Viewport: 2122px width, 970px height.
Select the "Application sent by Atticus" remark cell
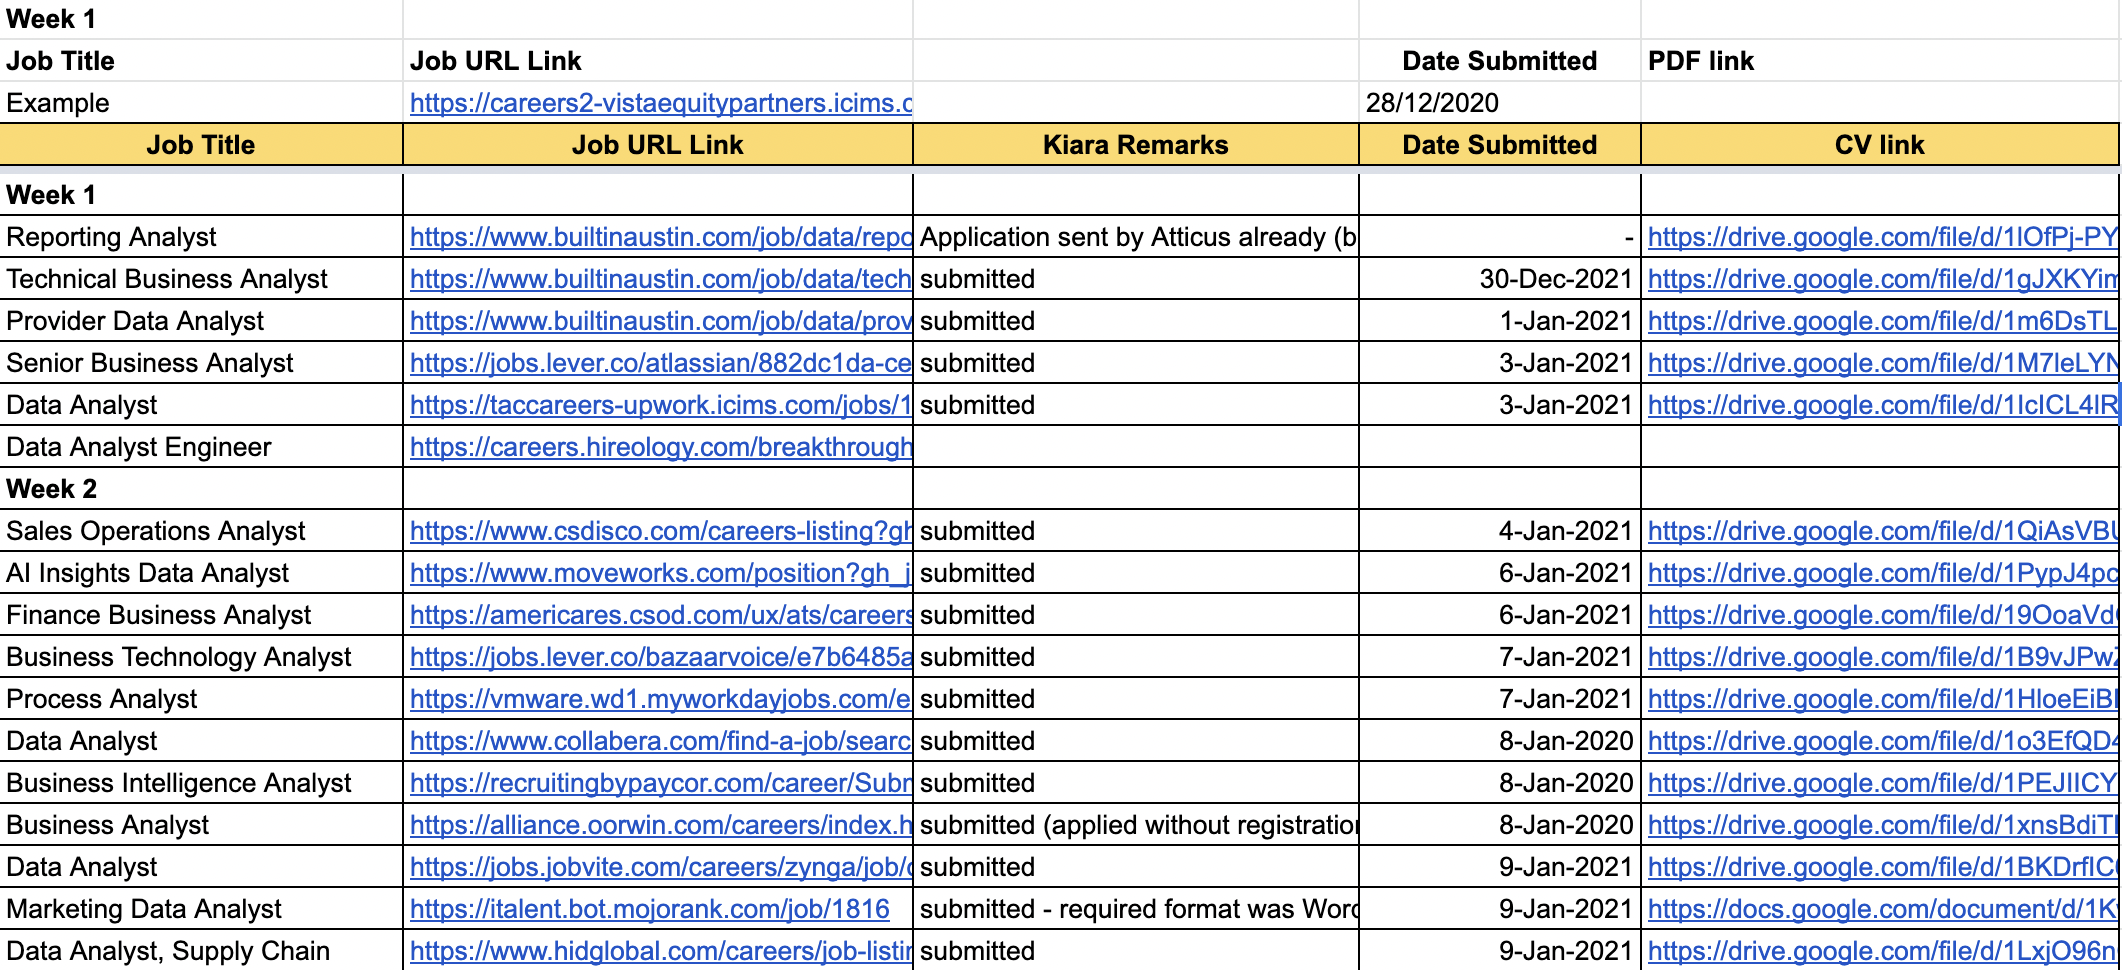[x=1137, y=237]
